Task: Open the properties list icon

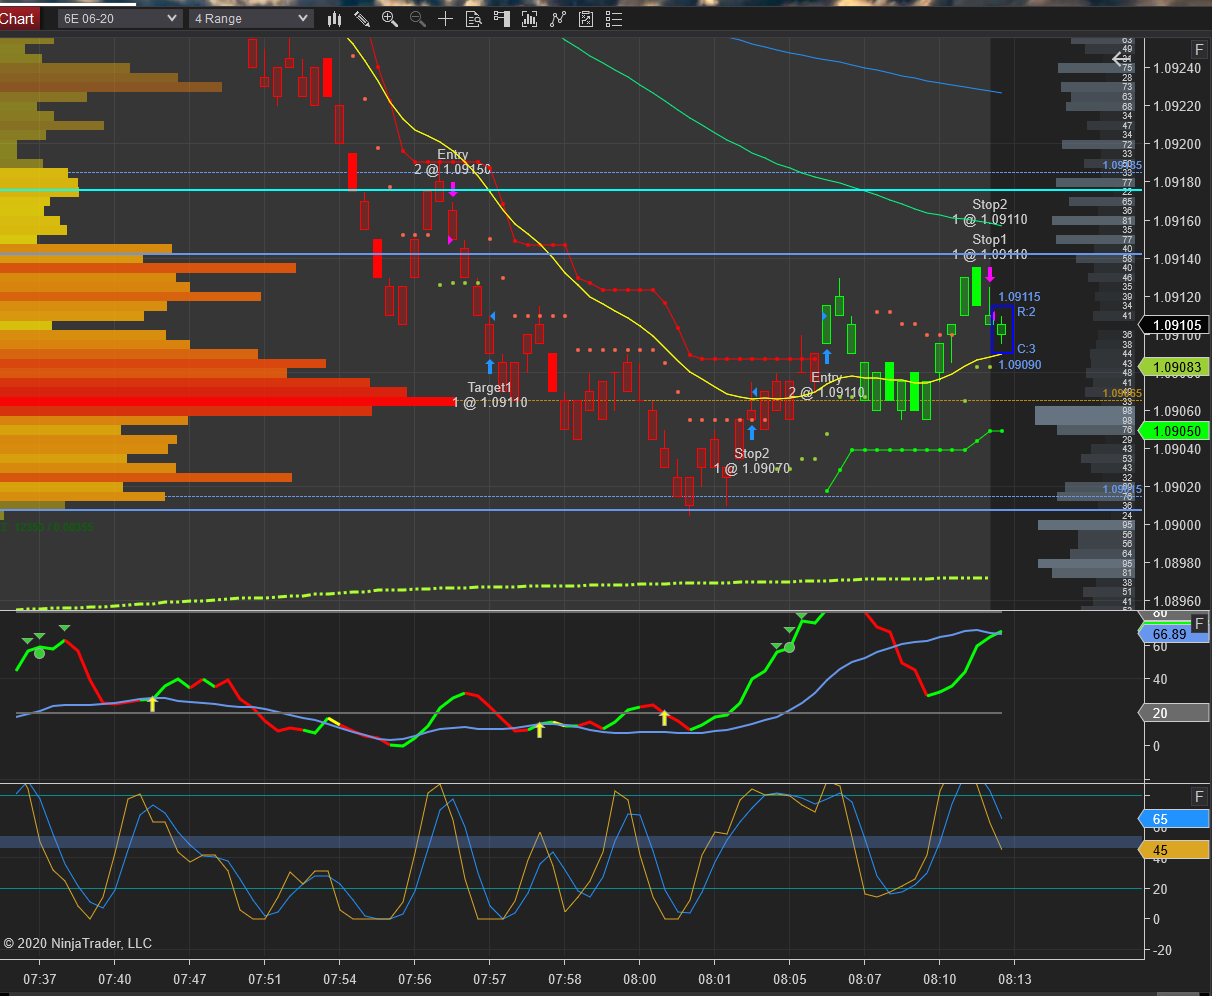Action: pyautogui.click(x=614, y=19)
